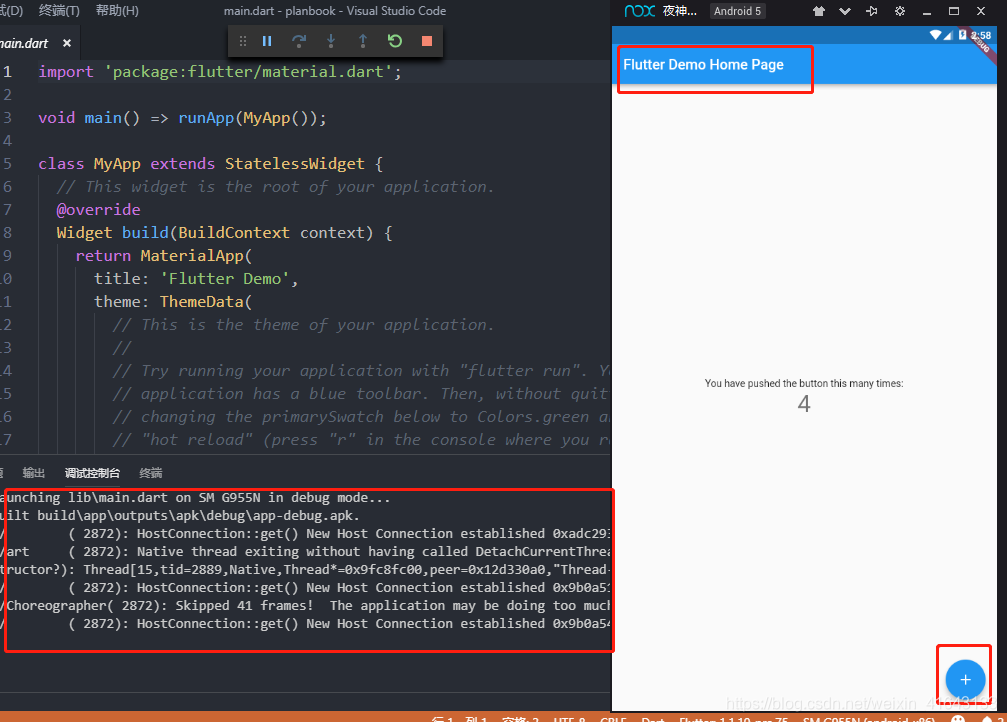Tap the floating plus button in Flutter app
Screen dimensions: 1007x722
click(x=965, y=680)
